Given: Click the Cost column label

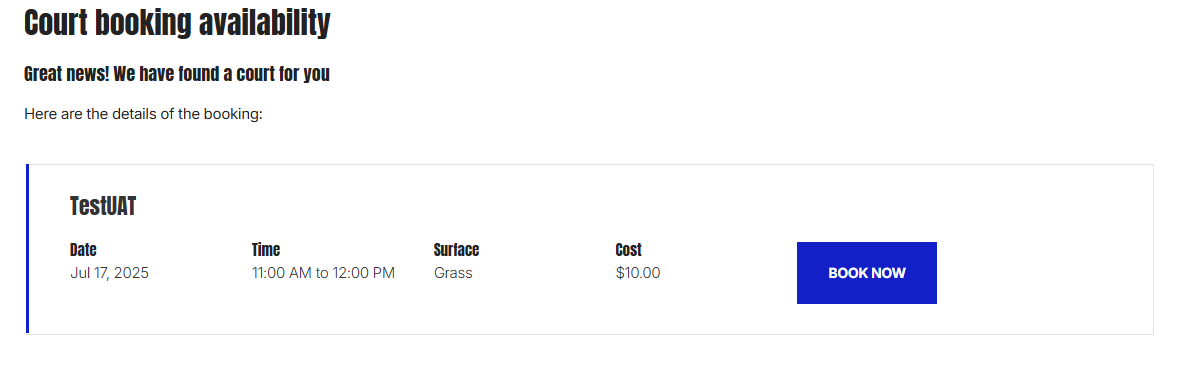Looking at the screenshot, I should point(629,250).
